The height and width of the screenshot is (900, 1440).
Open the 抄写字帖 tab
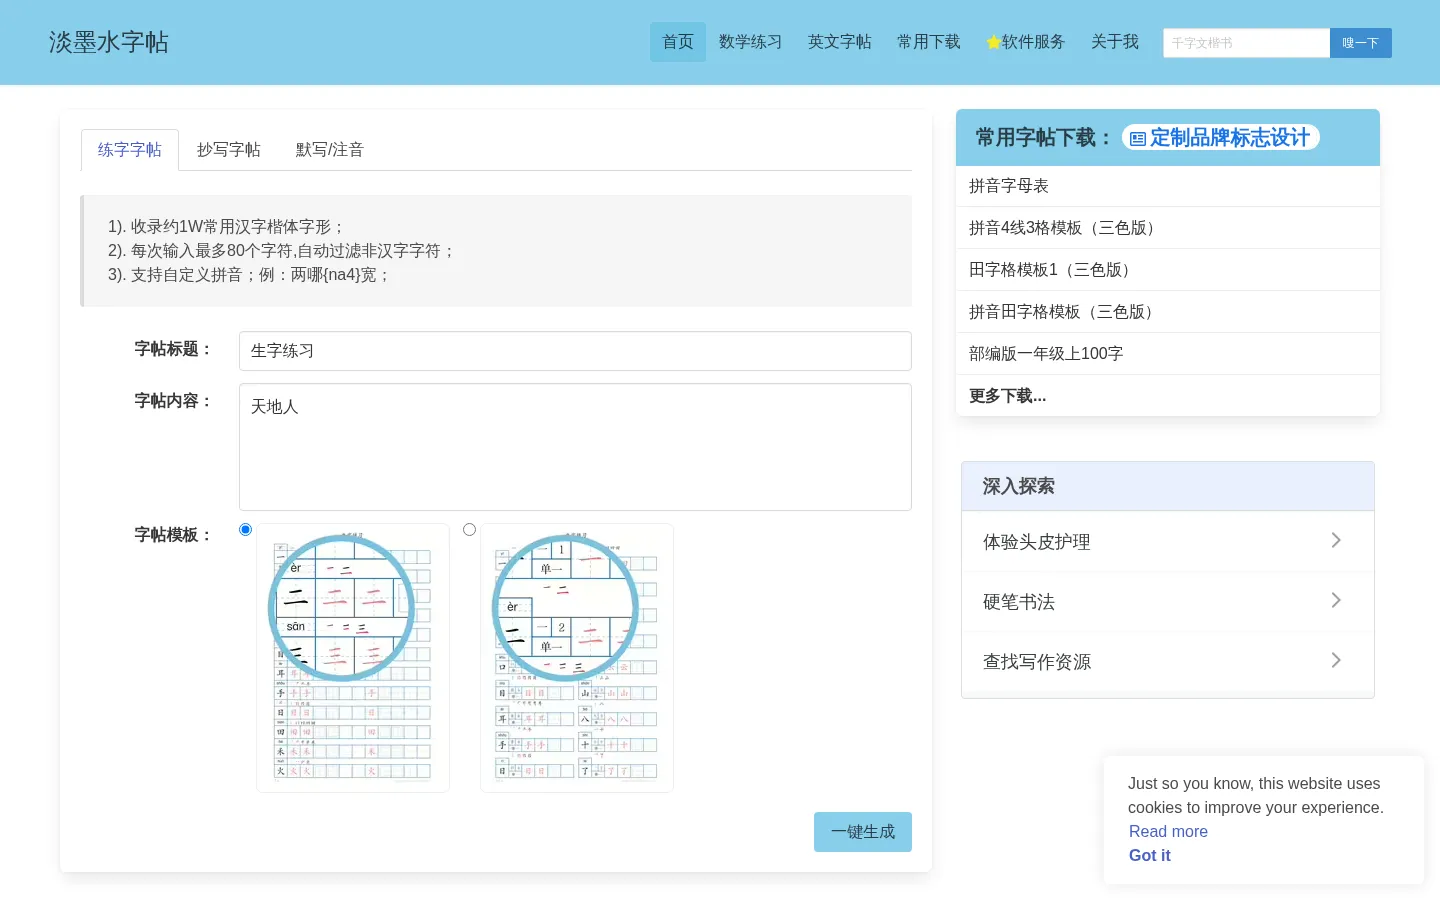pyautogui.click(x=229, y=150)
